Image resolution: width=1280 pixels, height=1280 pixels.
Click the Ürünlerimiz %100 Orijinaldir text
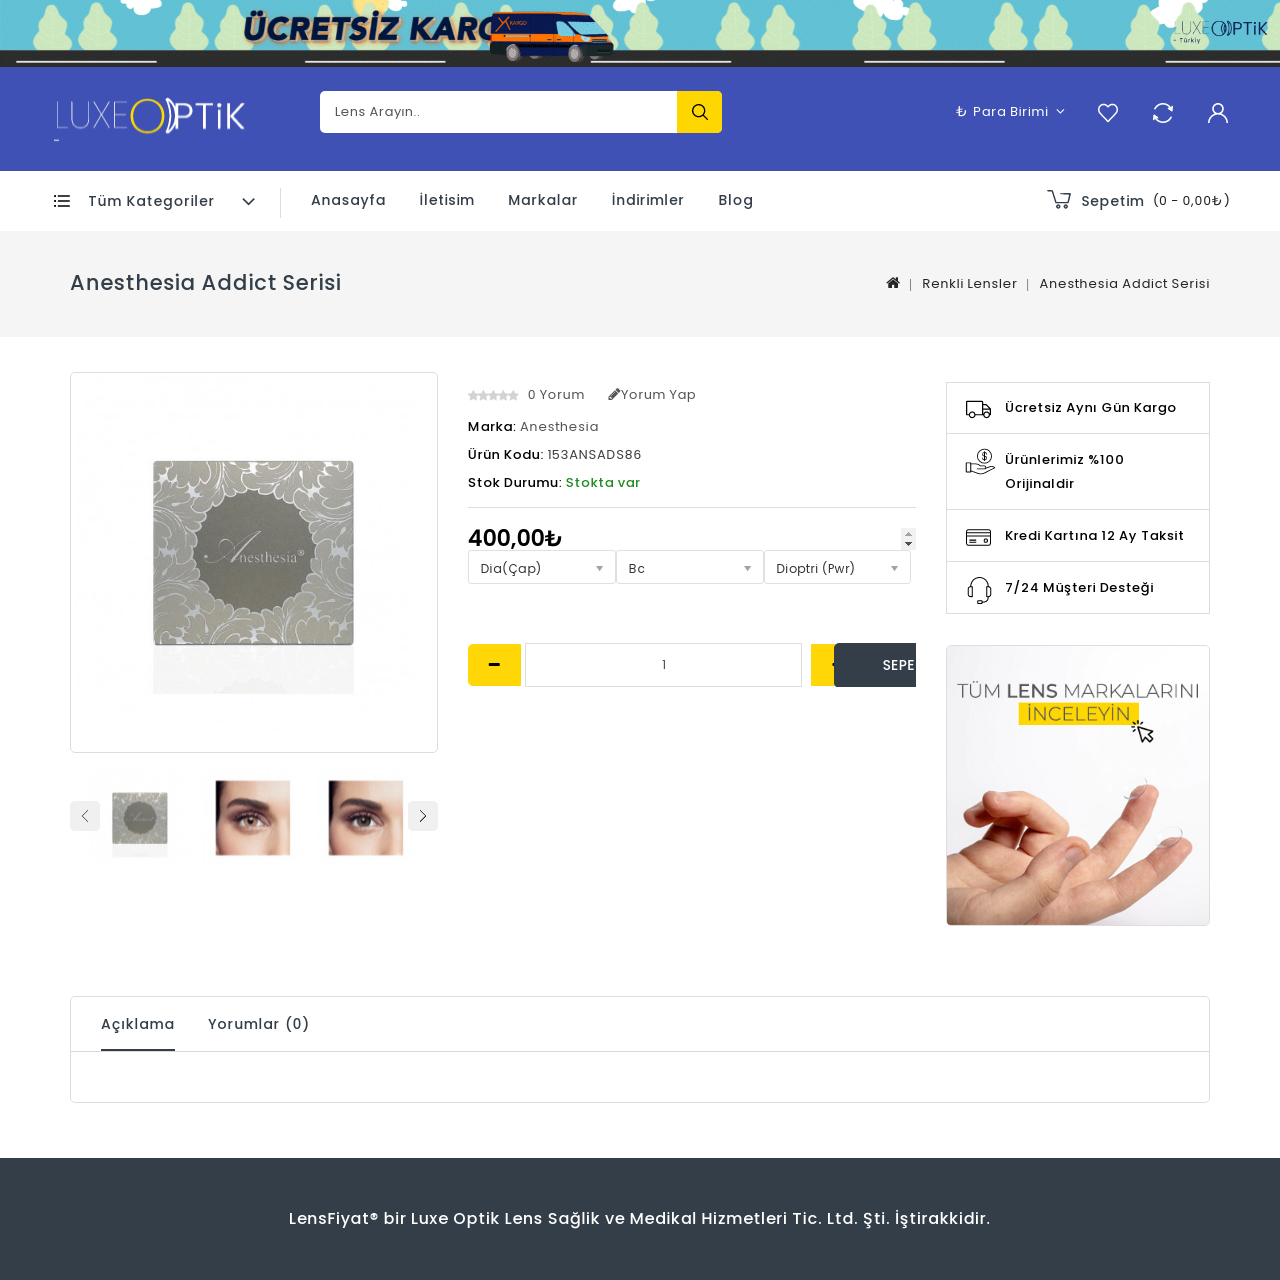pyautogui.click(x=1064, y=472)
